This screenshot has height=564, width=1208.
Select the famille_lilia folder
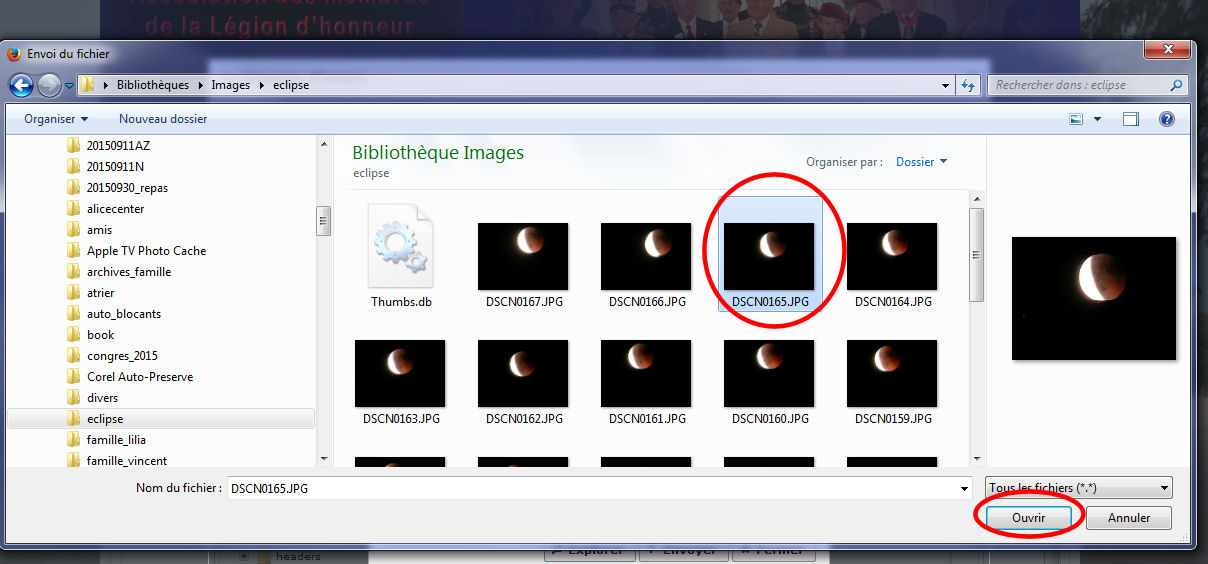[116, 439]
